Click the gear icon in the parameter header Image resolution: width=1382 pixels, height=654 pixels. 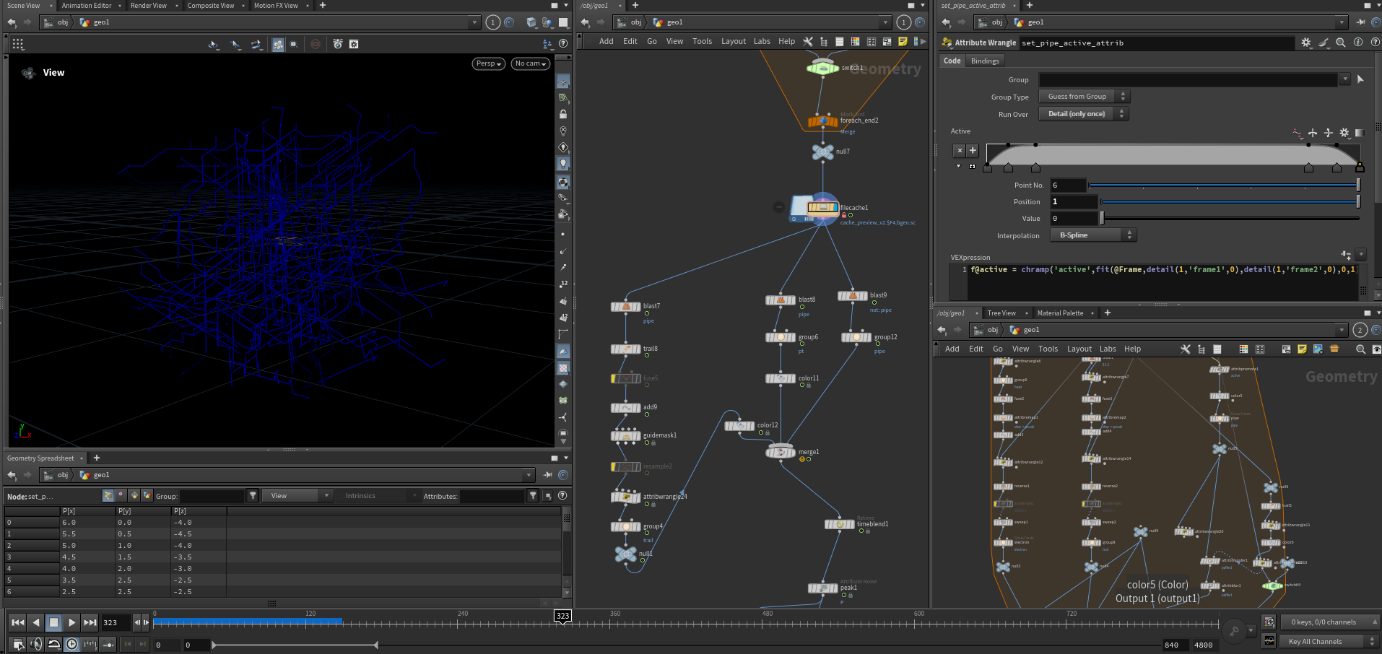(x=1306, y=43)
